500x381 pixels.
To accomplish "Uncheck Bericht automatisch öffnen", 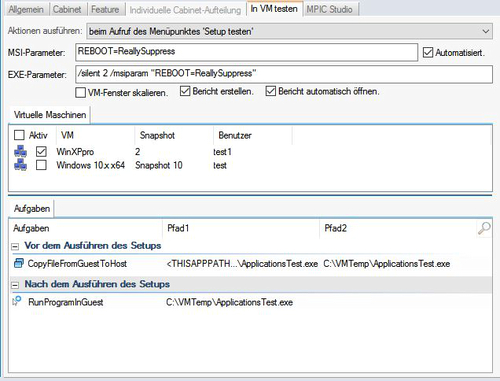I will [x=271, y=91].
